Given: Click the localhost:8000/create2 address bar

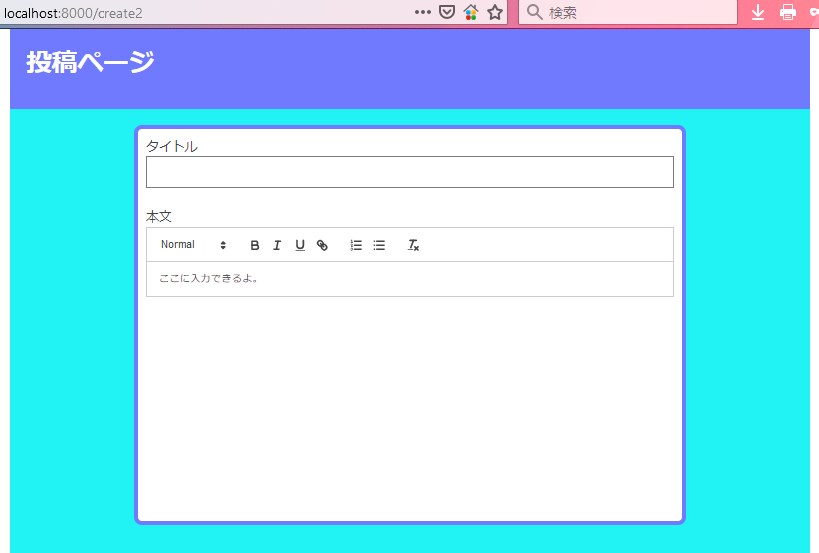Looking at the screenshot, I should (x=200, y=12).
